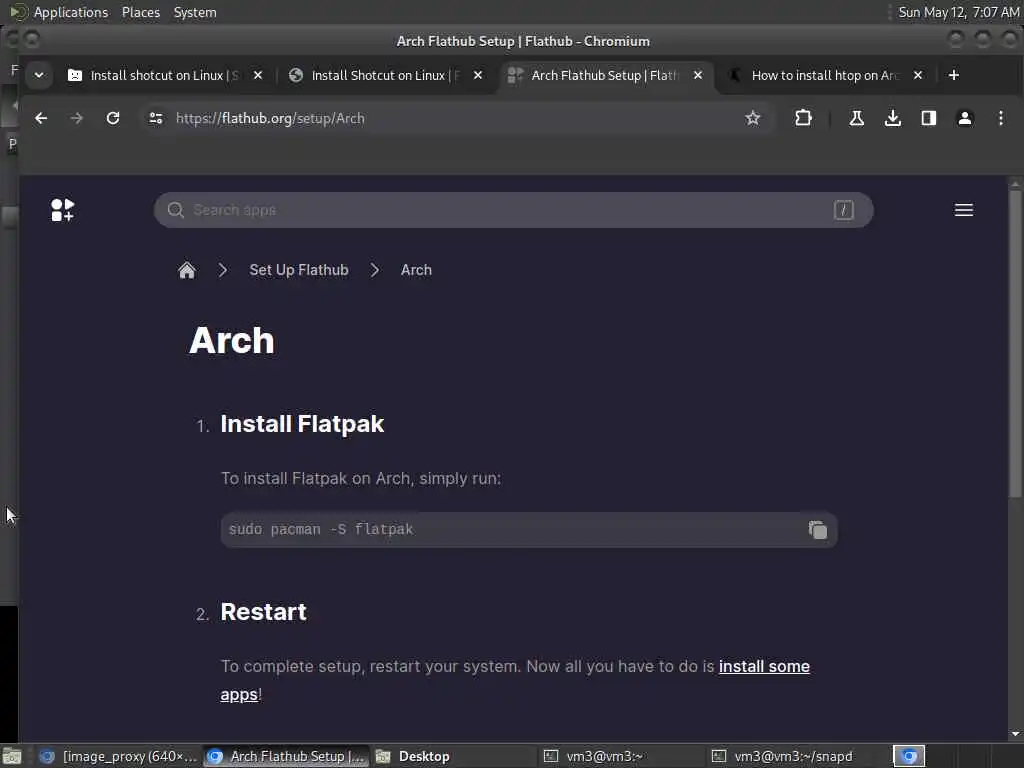Switch to second 'Install Shotcut on Linux' tab
Screen dimensions: 1024x768
pos(386,75)
